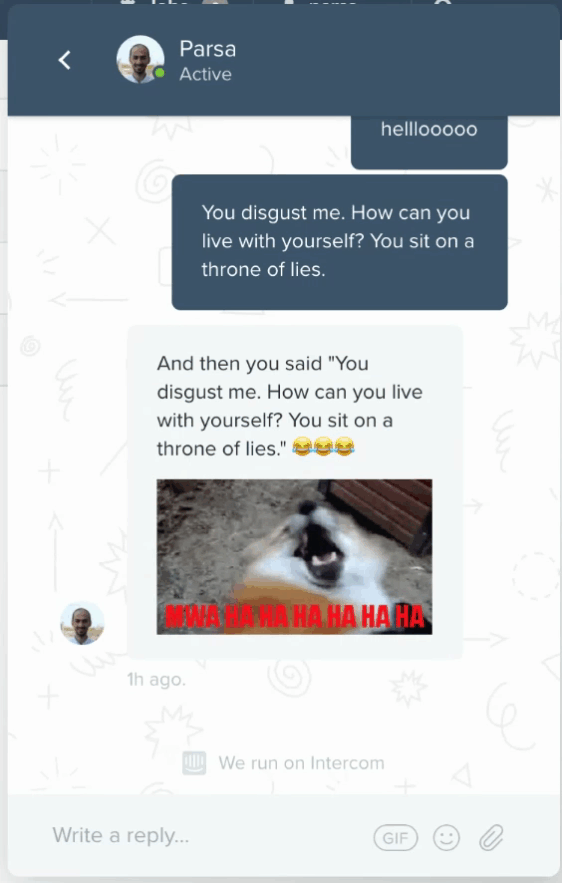The image size is (562, 883).
Task: Click the 'MWA HA HA' GIF caption
Action: 294,617
